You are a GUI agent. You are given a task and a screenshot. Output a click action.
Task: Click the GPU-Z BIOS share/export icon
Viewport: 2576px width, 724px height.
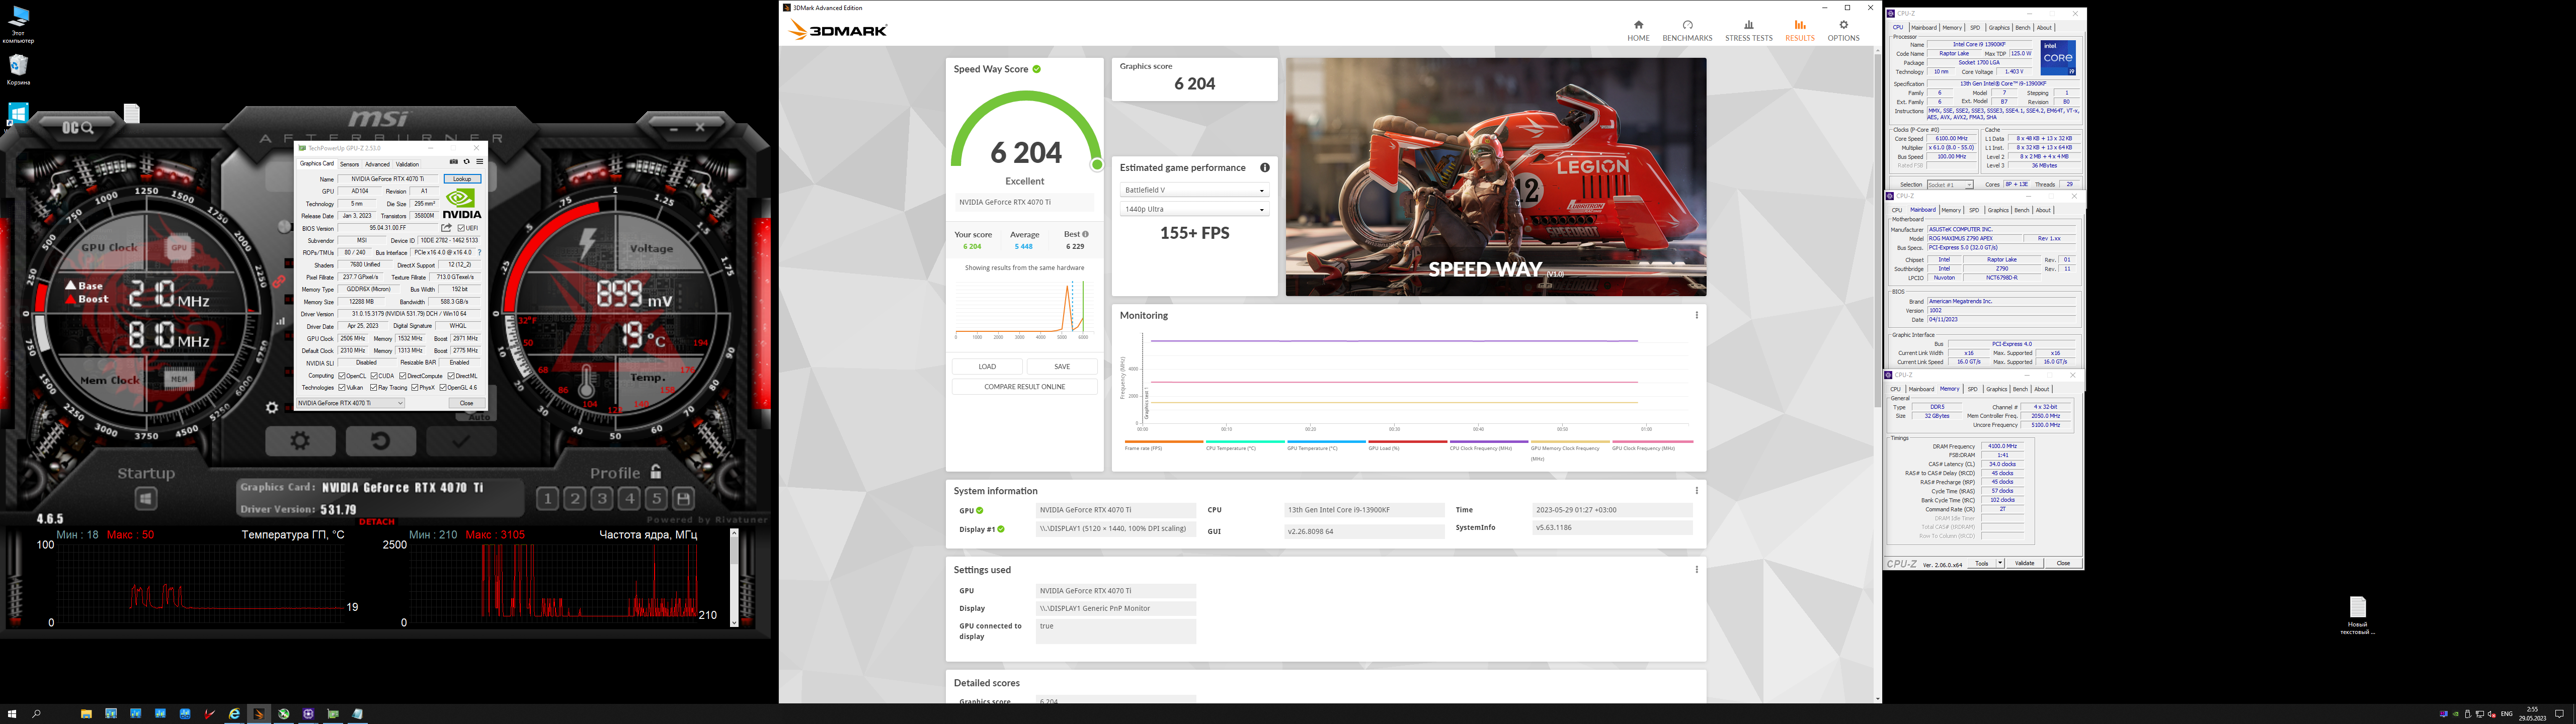[446, 228]
